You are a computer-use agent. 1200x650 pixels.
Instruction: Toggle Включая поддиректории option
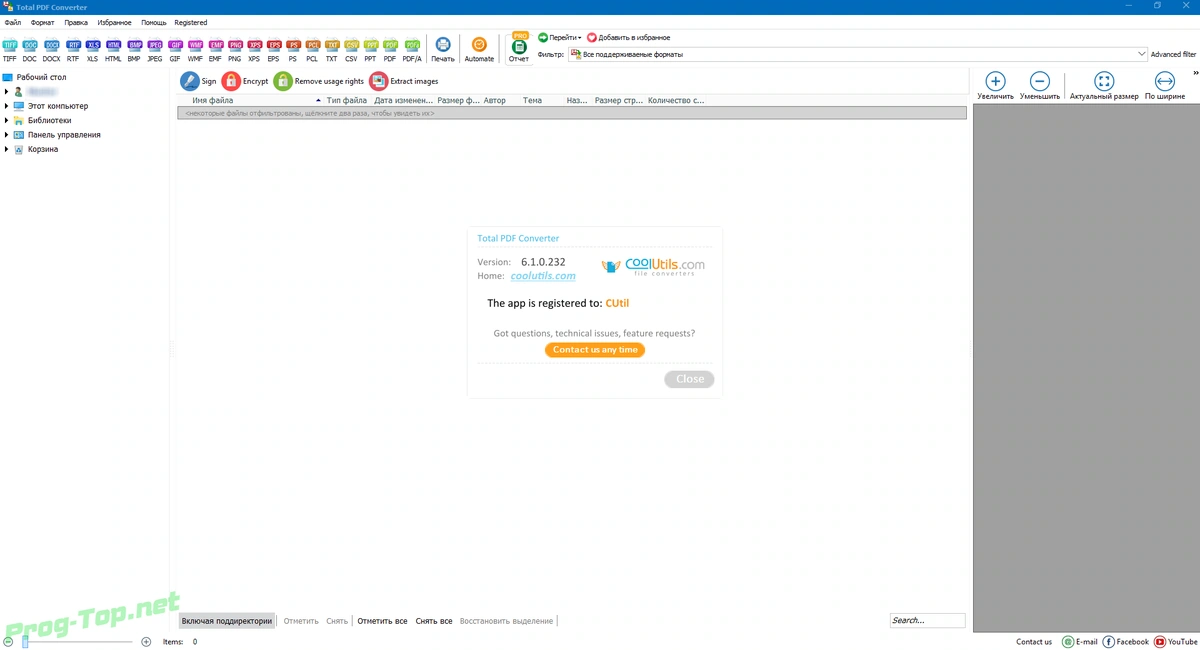tap(227, 621)
